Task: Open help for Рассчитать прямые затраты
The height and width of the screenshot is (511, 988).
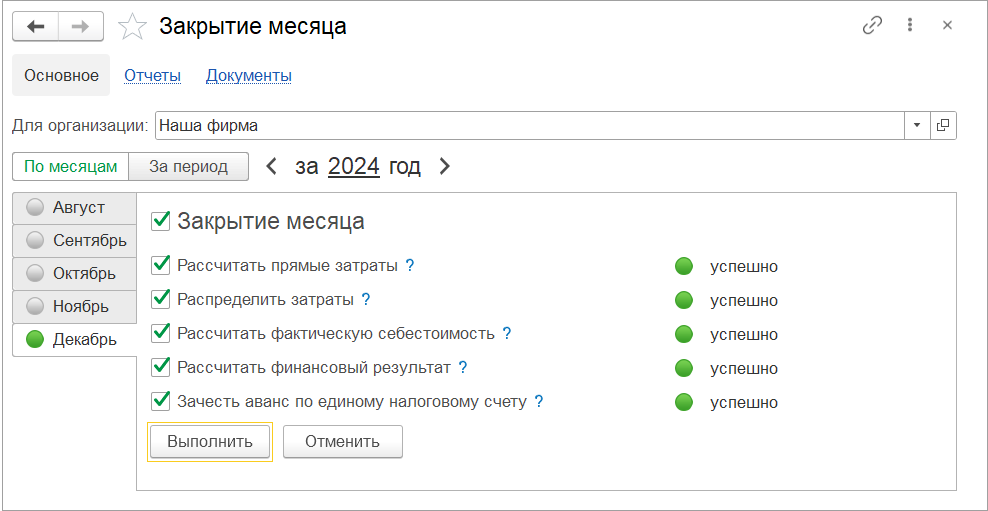Action: coord(410,266)
